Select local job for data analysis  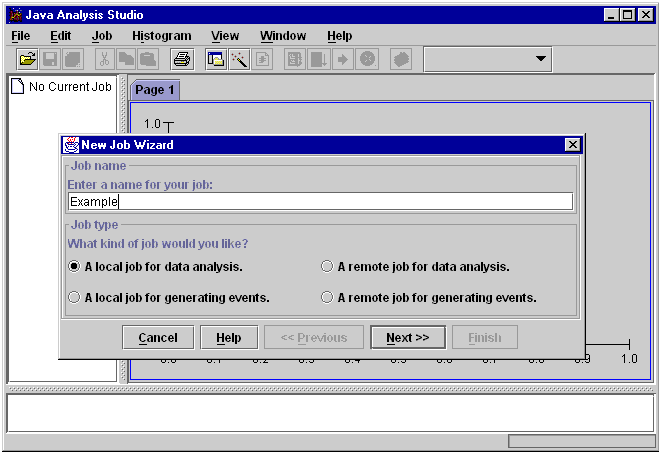(74, 267)
